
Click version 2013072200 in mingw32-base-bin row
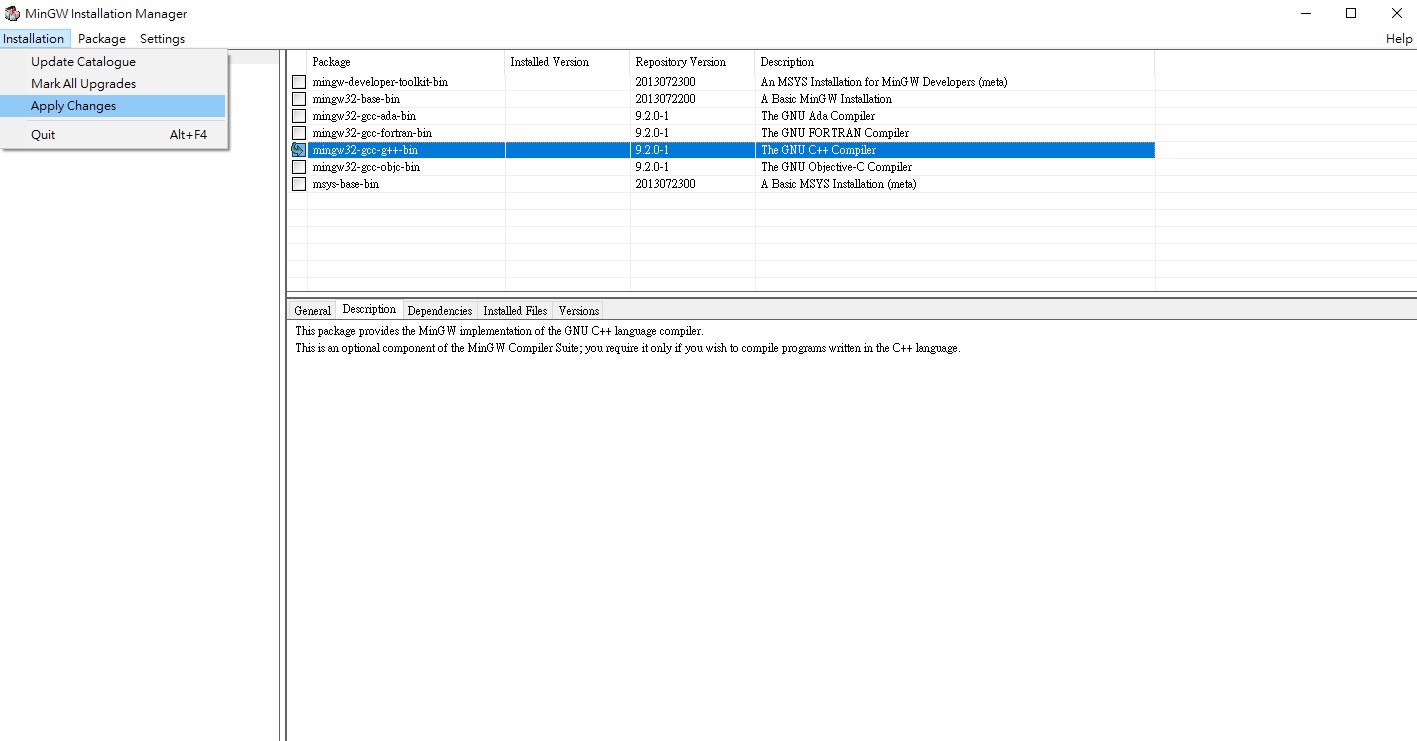pos(665,99)
